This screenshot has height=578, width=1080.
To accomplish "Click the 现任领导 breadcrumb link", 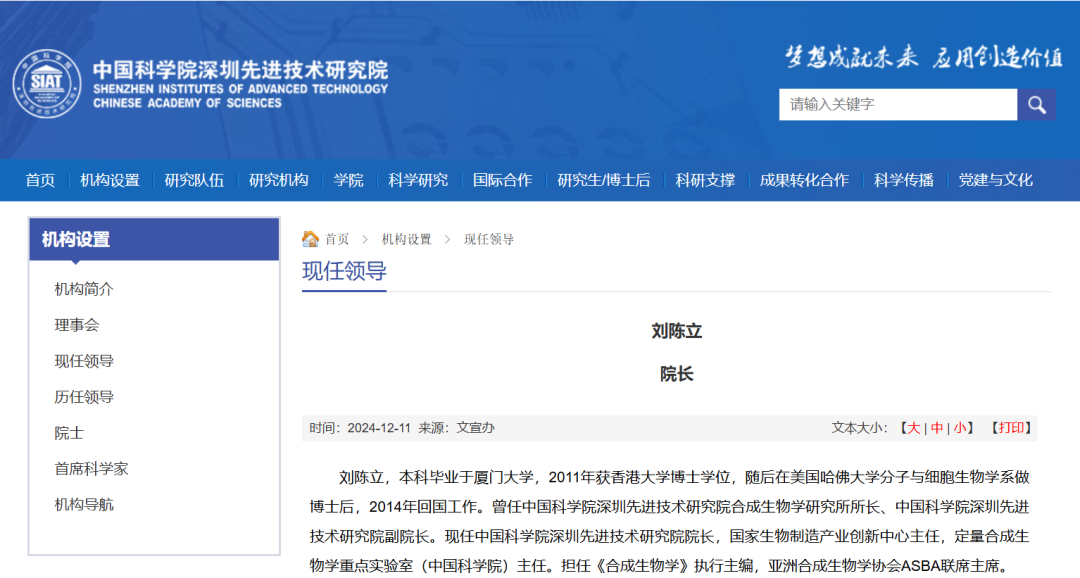I will tap(489, 239).
